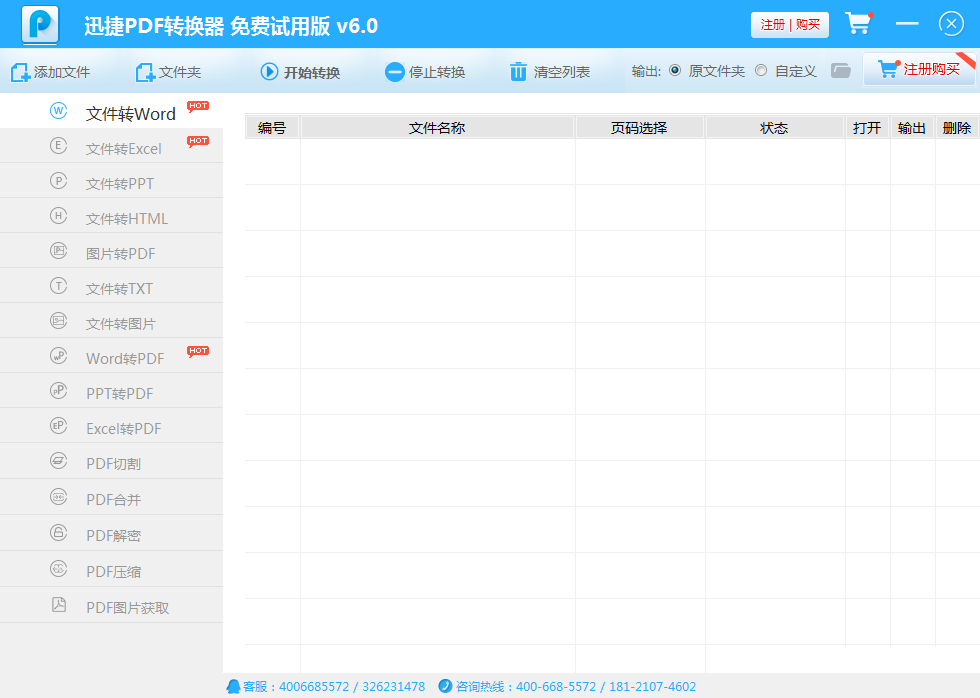Click the 页码选择 column header
980x698 pixels.
(639, 128)
